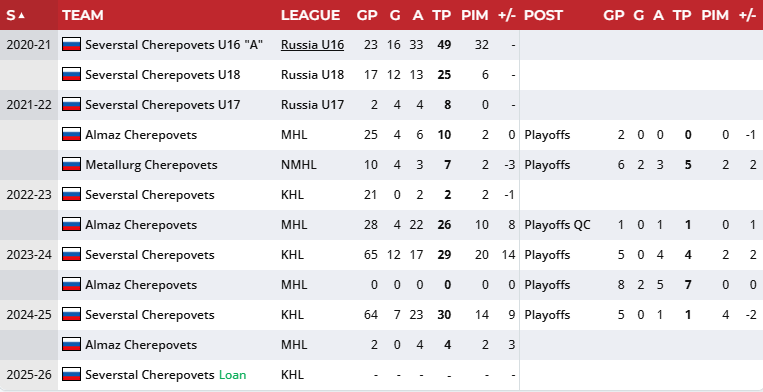Open Severstal Cherepovets U16 "A" team page
The height and width of the screenshot is (392, 763).
pos(174,45)
